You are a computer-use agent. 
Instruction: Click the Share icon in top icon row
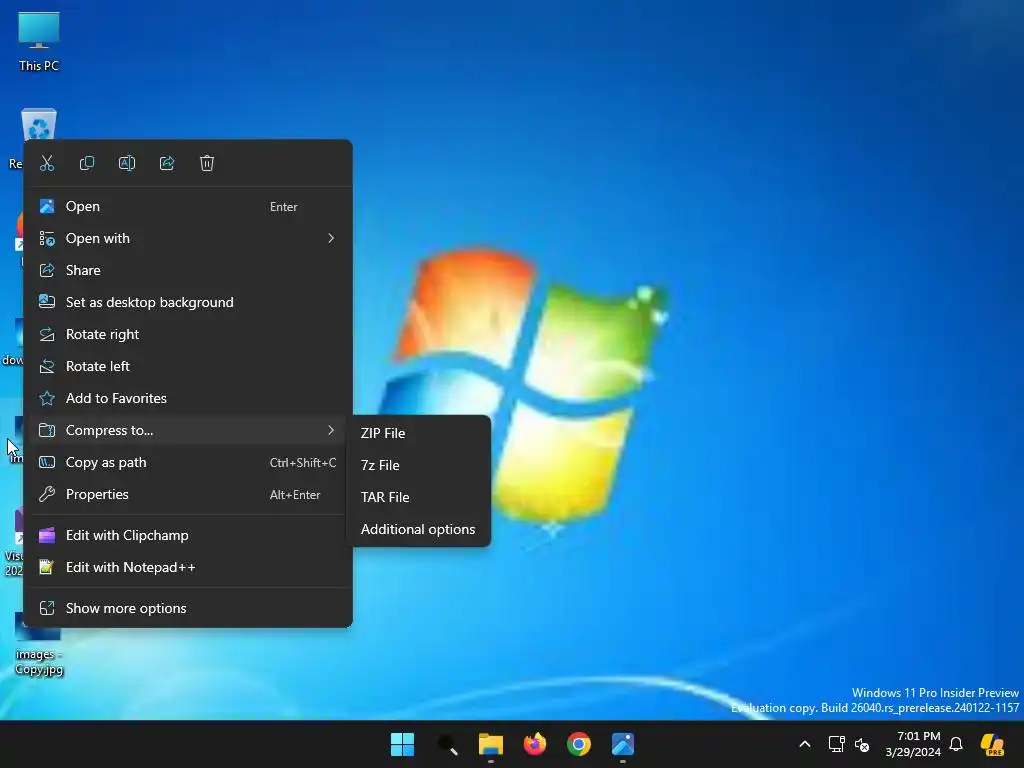167,163
